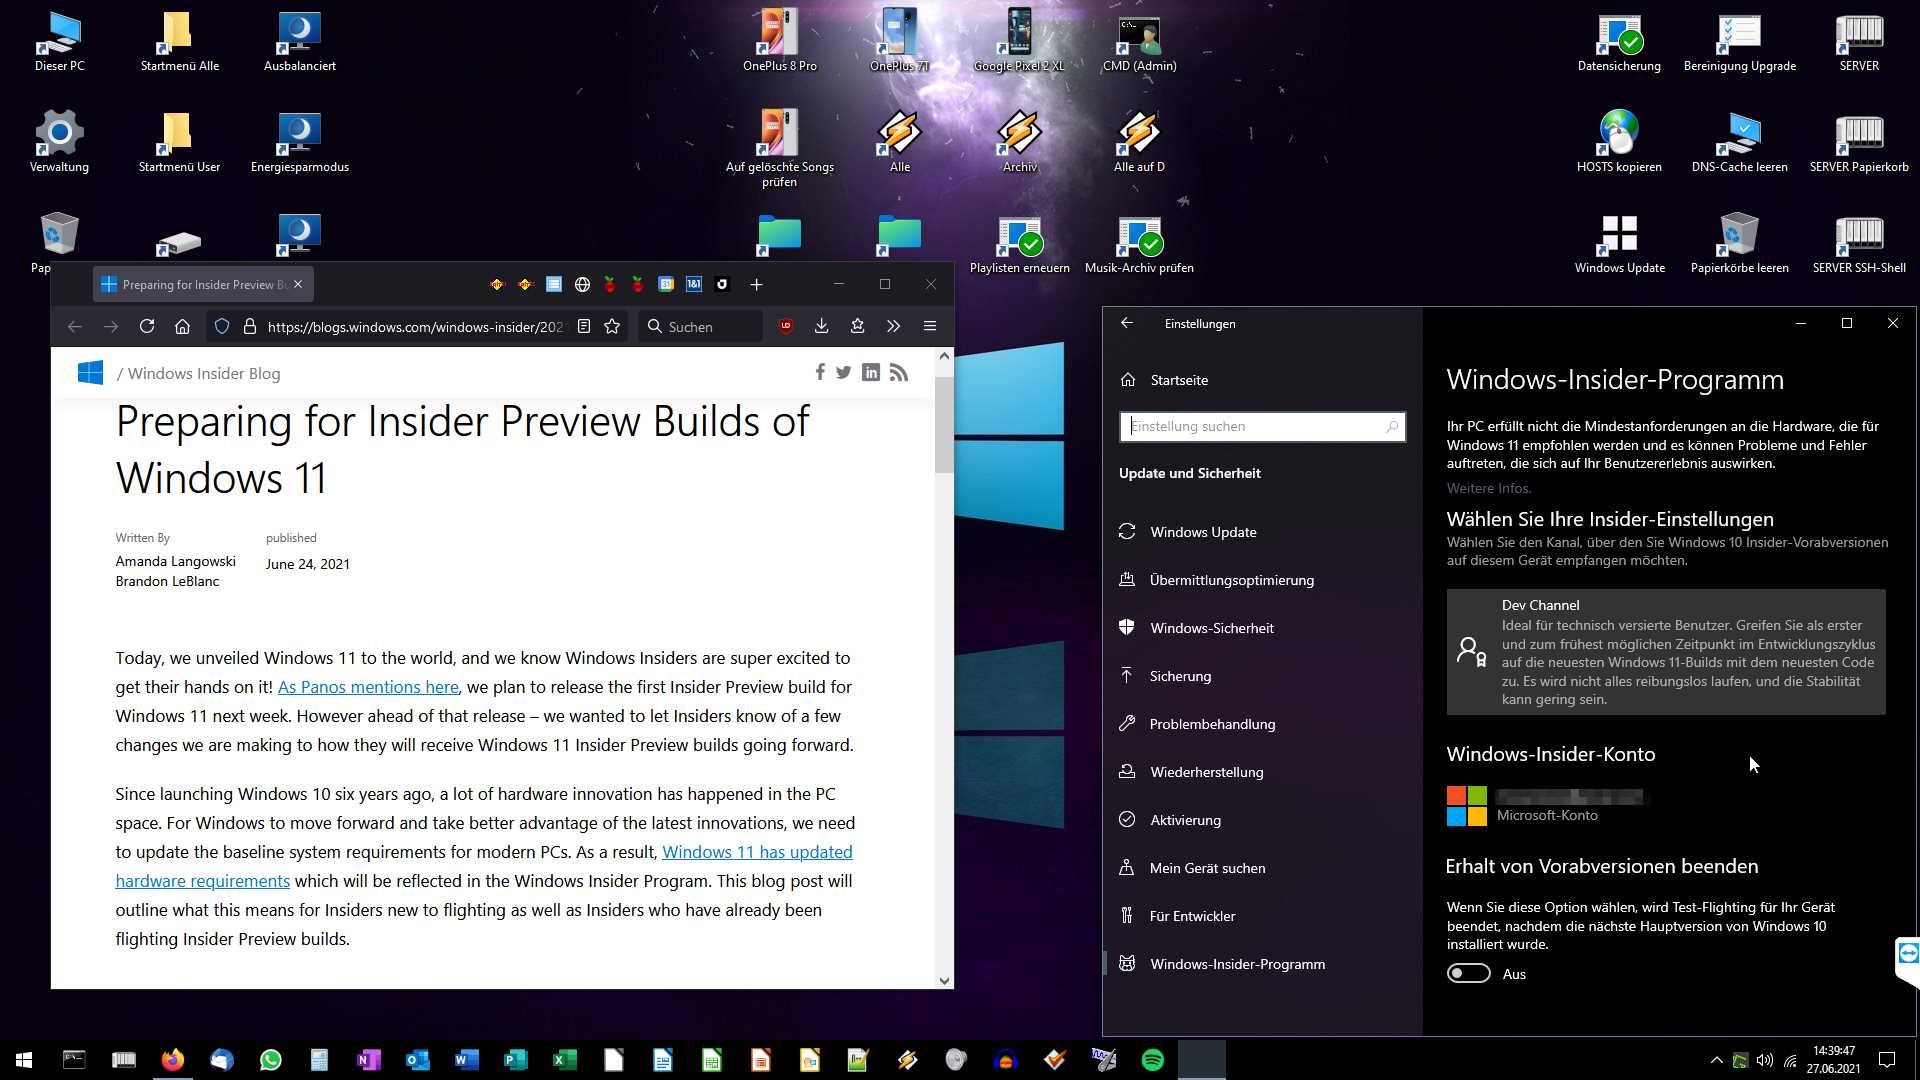Open Weitere Infos link in Settings
Screen dimensions: 1920x1080
pos(1489,488)
